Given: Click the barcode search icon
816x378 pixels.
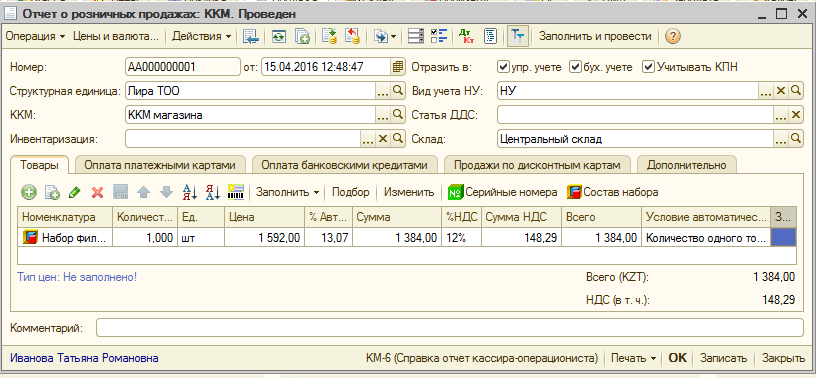Looking at the screenshot, I should coord(236,192).
